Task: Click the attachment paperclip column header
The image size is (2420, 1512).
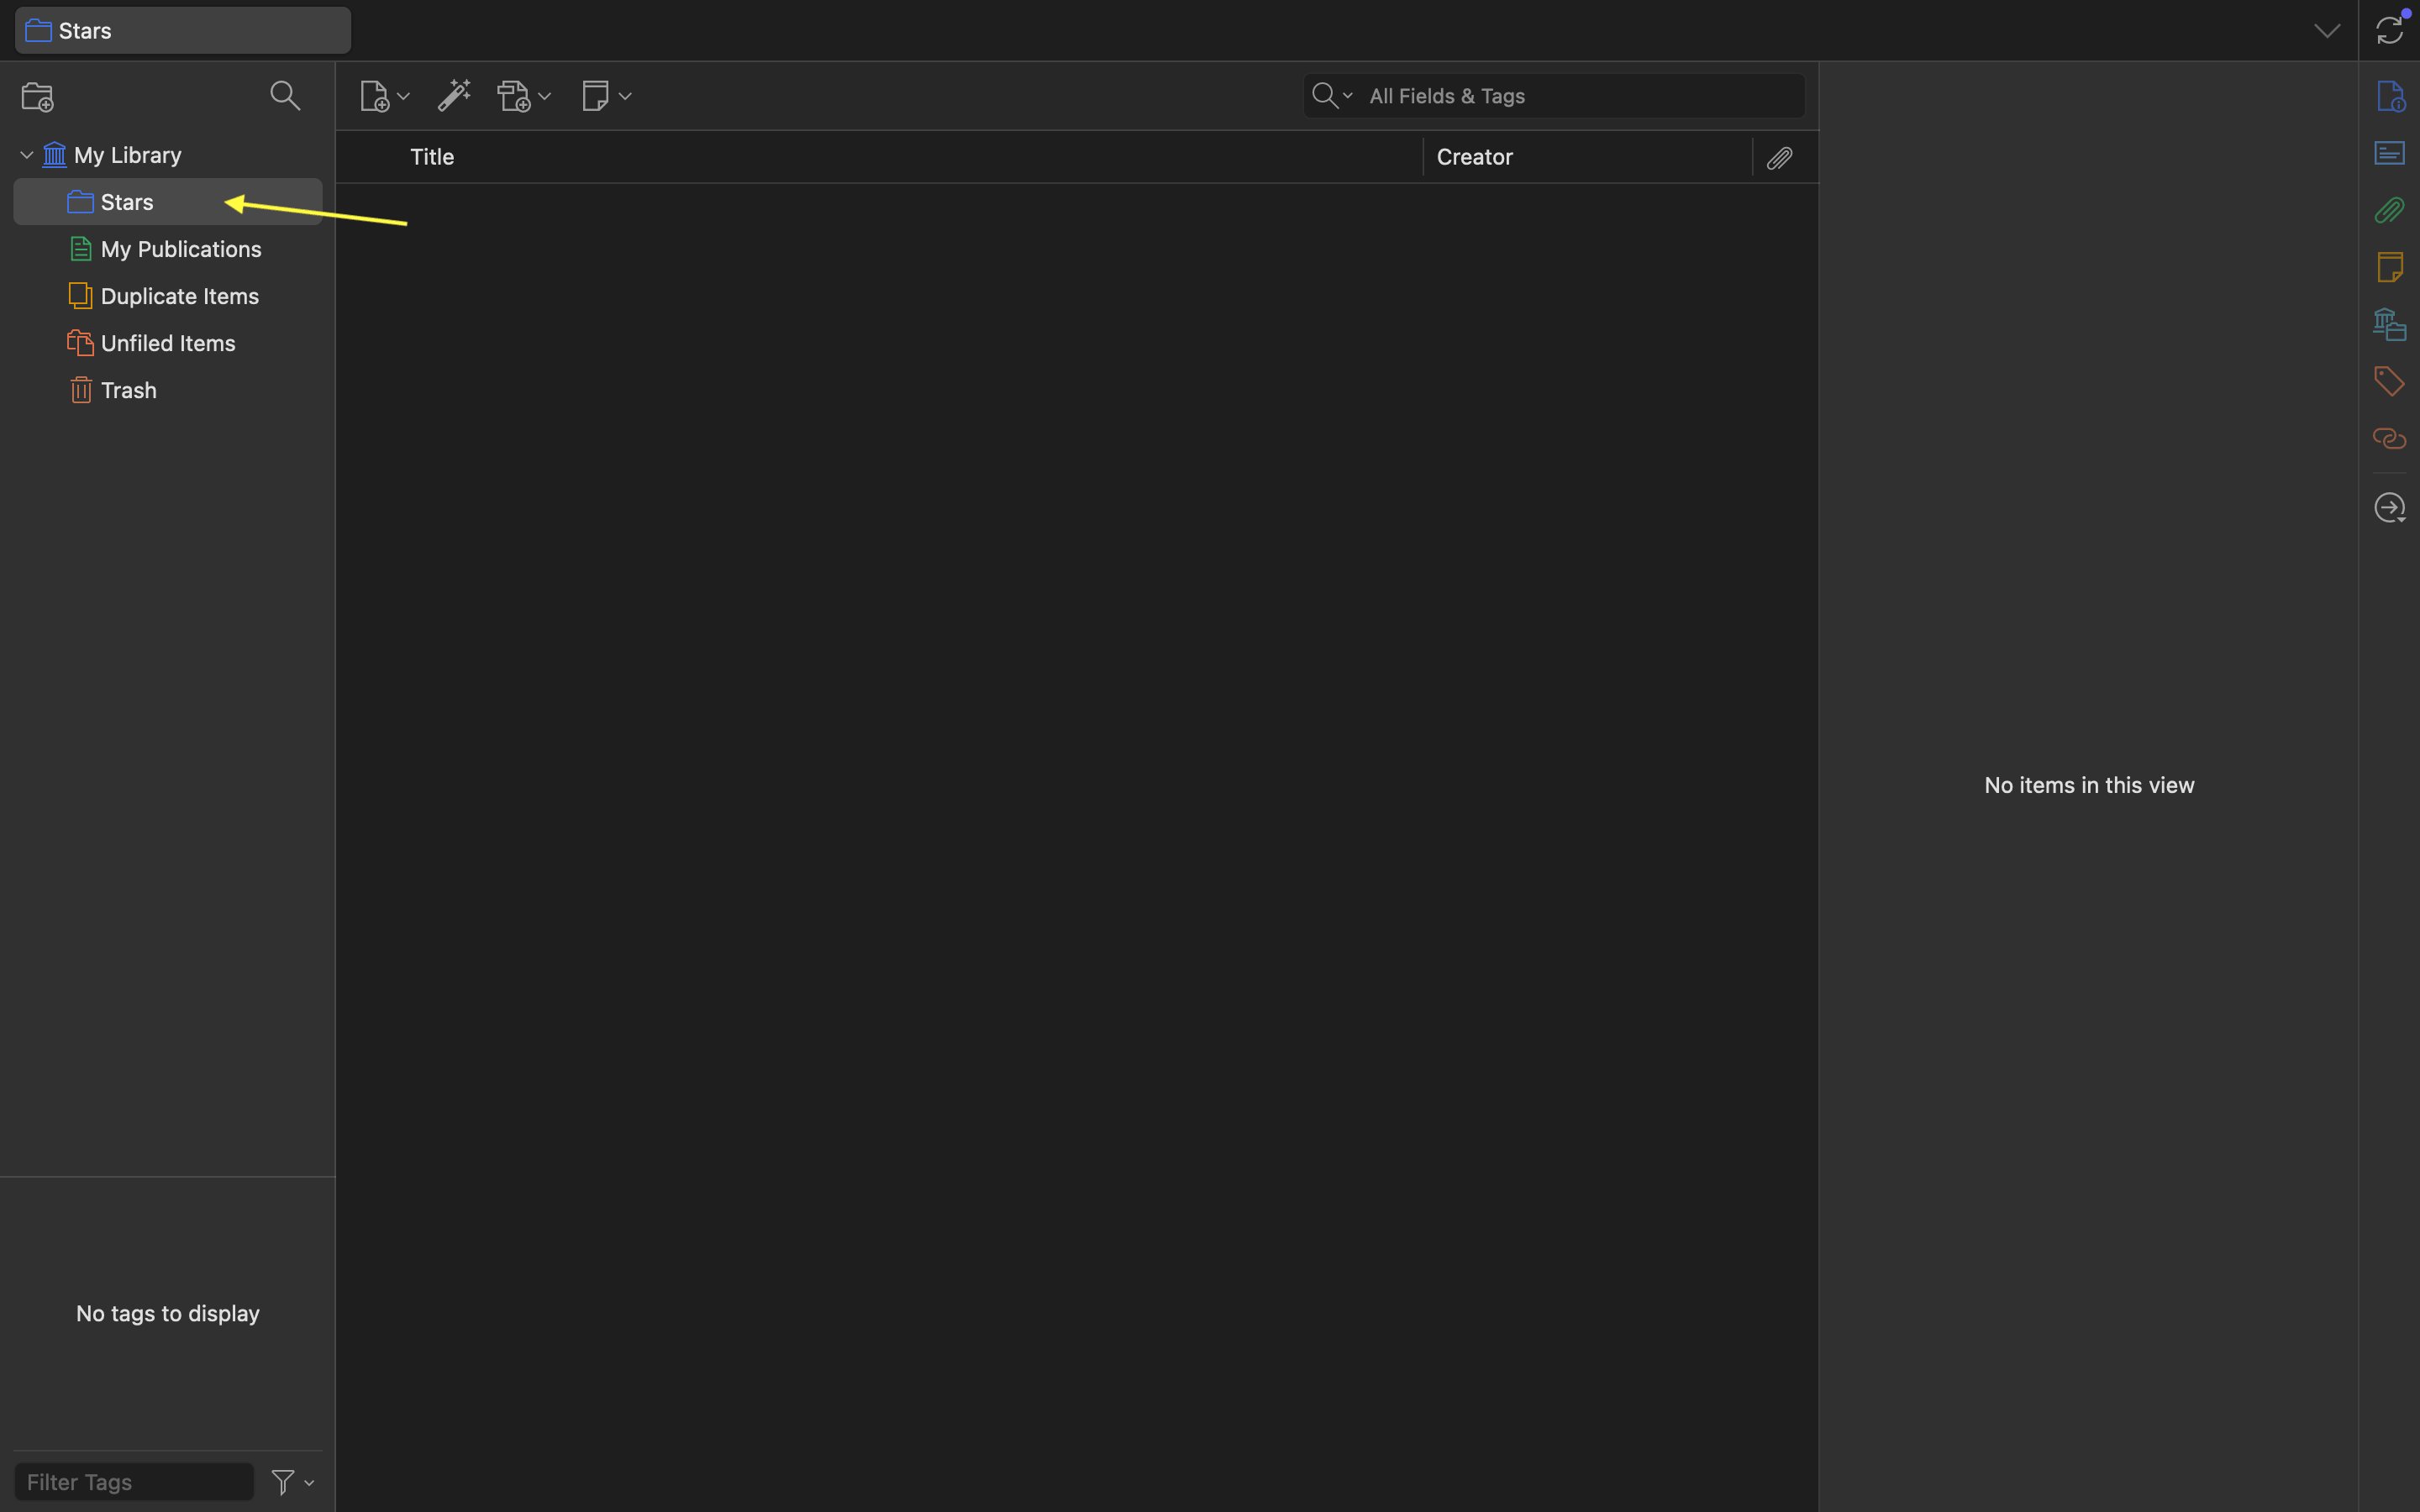Action: coord(1779,158)
